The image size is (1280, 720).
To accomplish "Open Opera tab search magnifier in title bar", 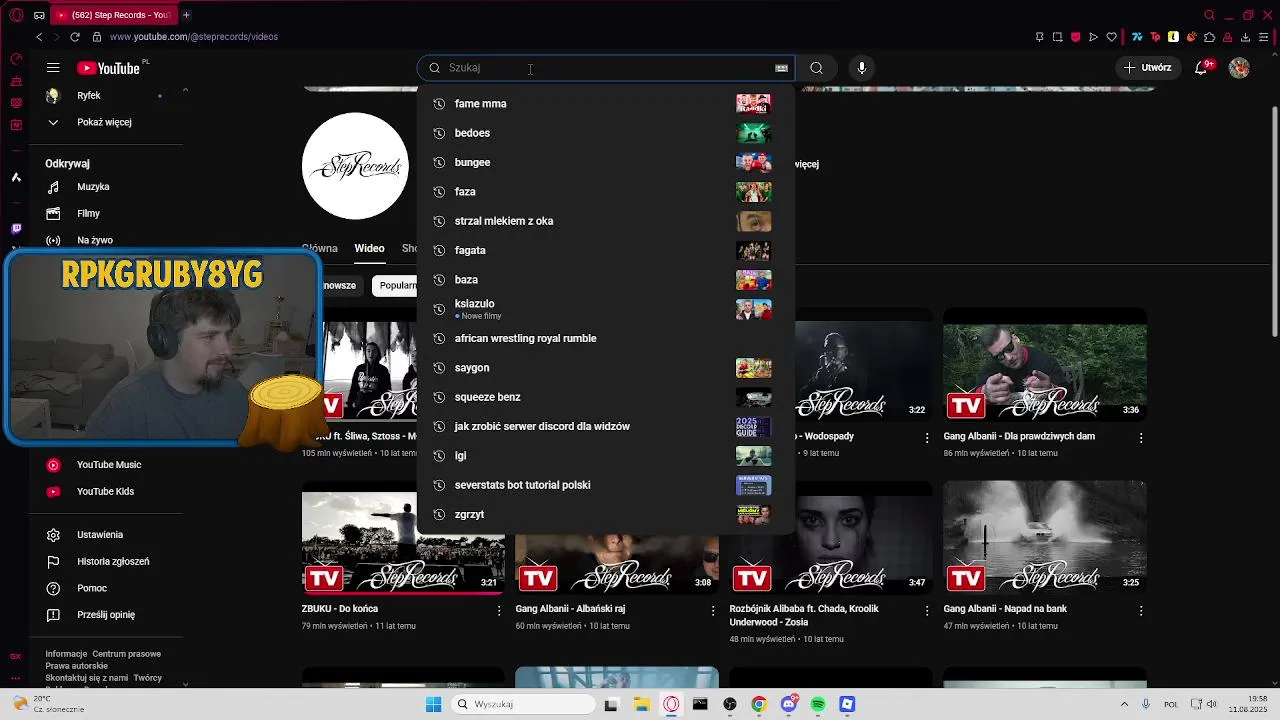I will coord(1210,15).
